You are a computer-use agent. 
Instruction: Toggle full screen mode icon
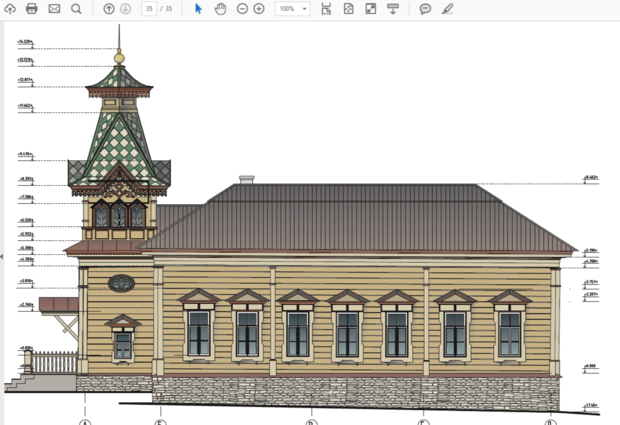coord(370,8)
